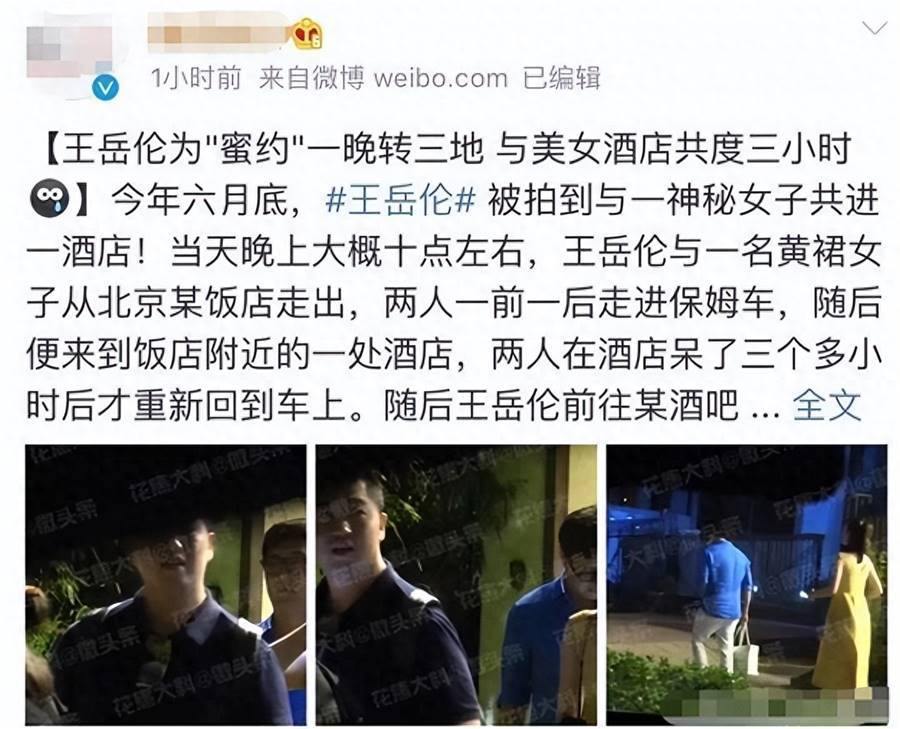Screen dimensions: 900x729
Task: Open the post options chevron menu
Action: [x=875, y=28]
